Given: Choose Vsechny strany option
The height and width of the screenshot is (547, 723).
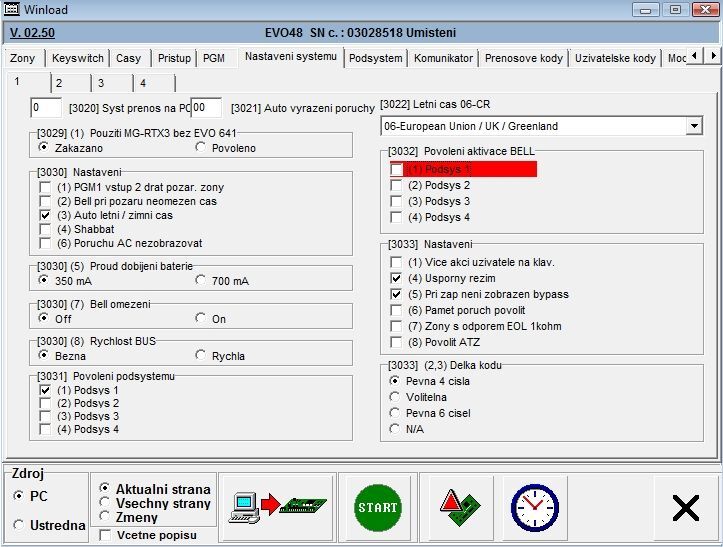Looking at the screenshot, I should pos(106,503).
